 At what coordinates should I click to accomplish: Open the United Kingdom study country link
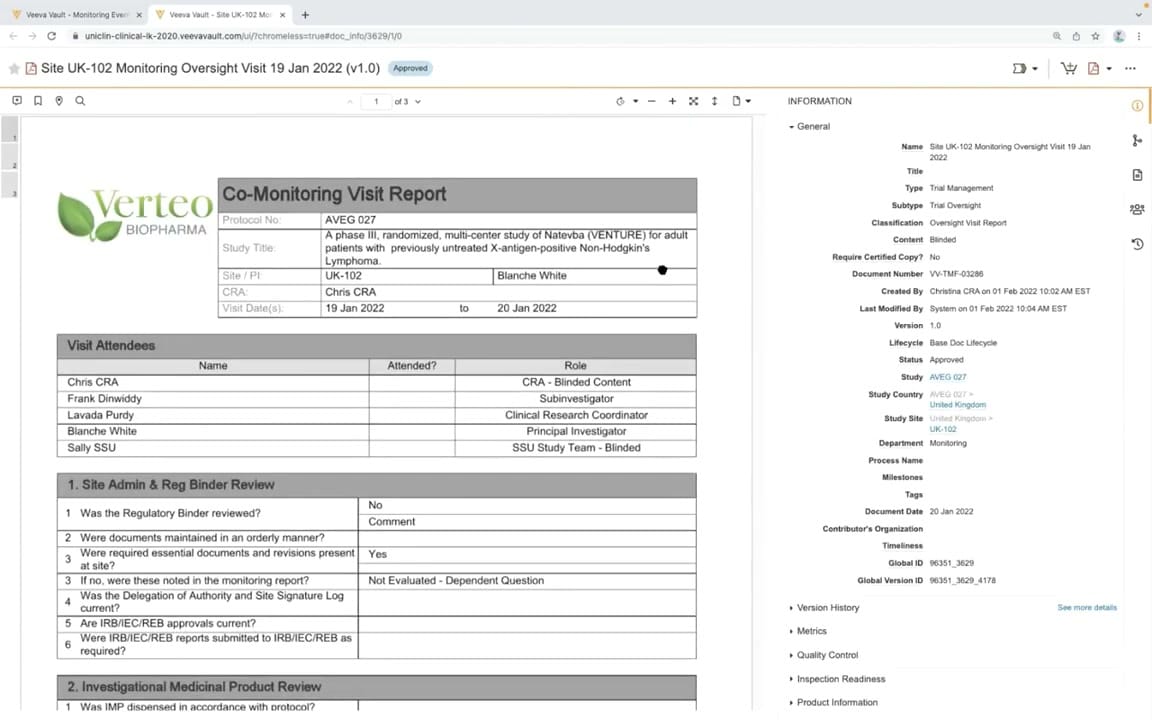click(x=957, y=405)
